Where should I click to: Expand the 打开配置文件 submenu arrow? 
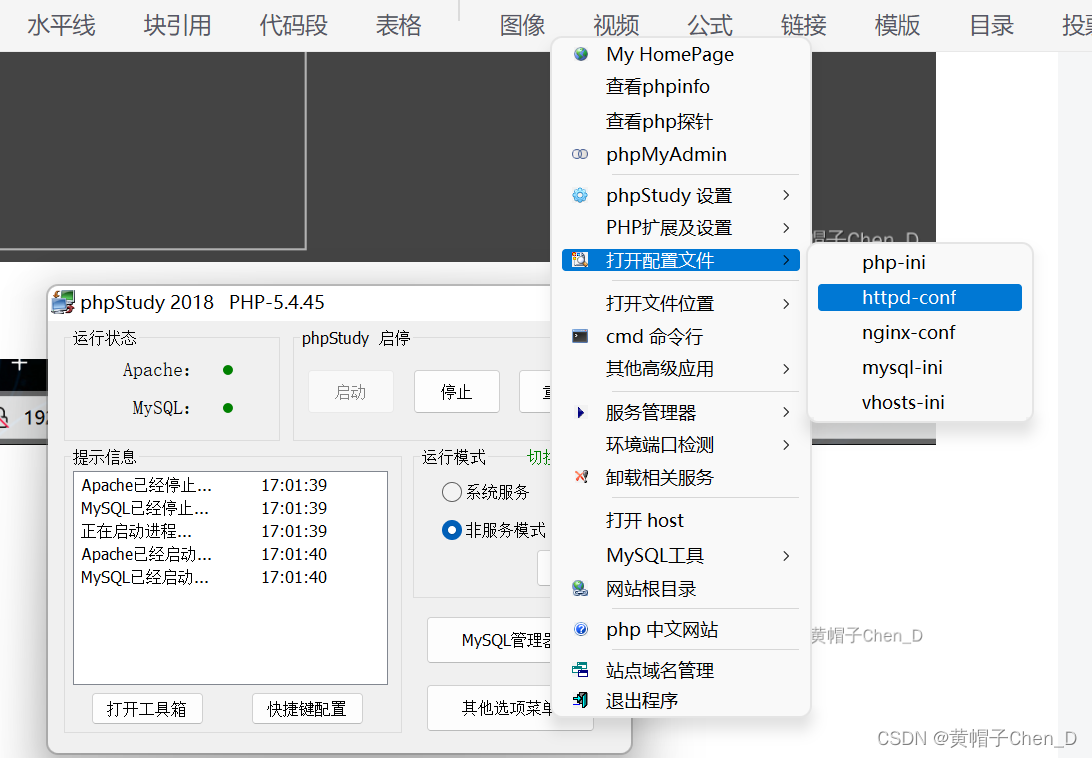[786, 260]
